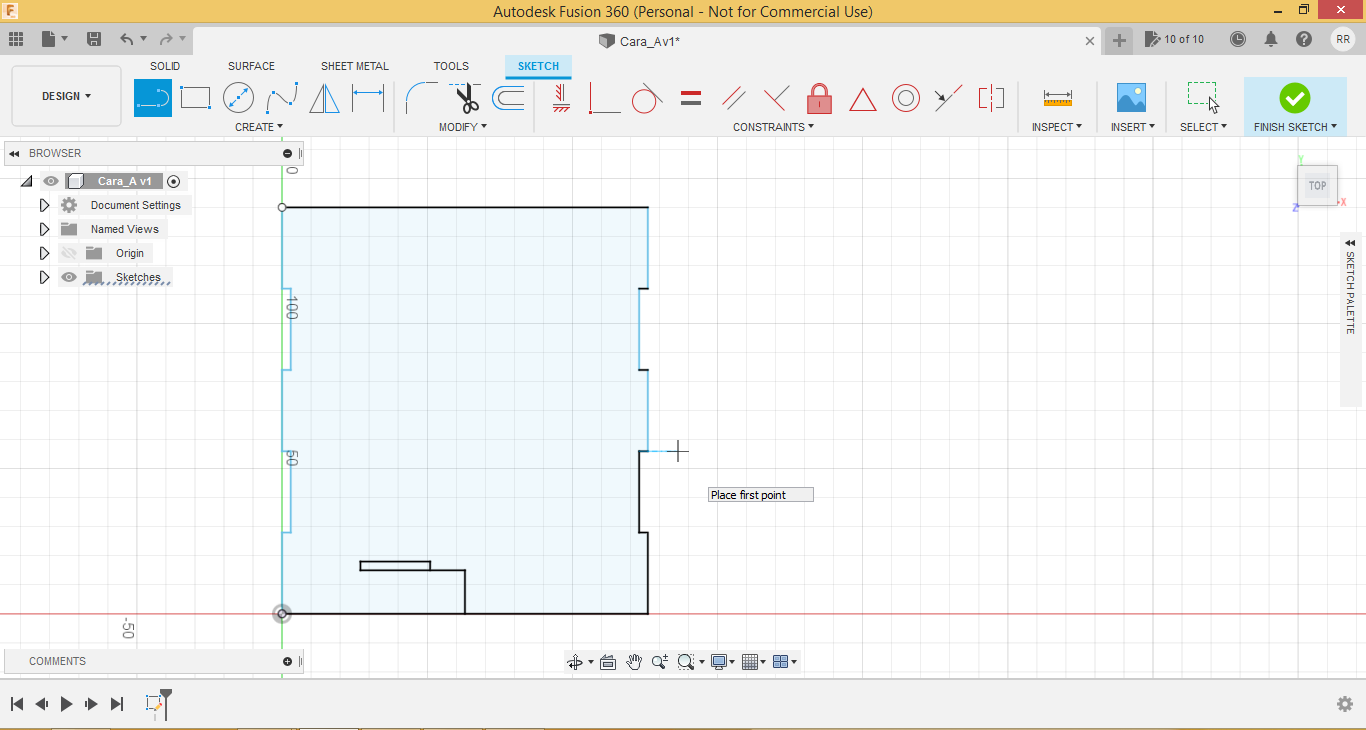
Task: Open the MODIFY dropdown menu
Action: coord(463,127)
